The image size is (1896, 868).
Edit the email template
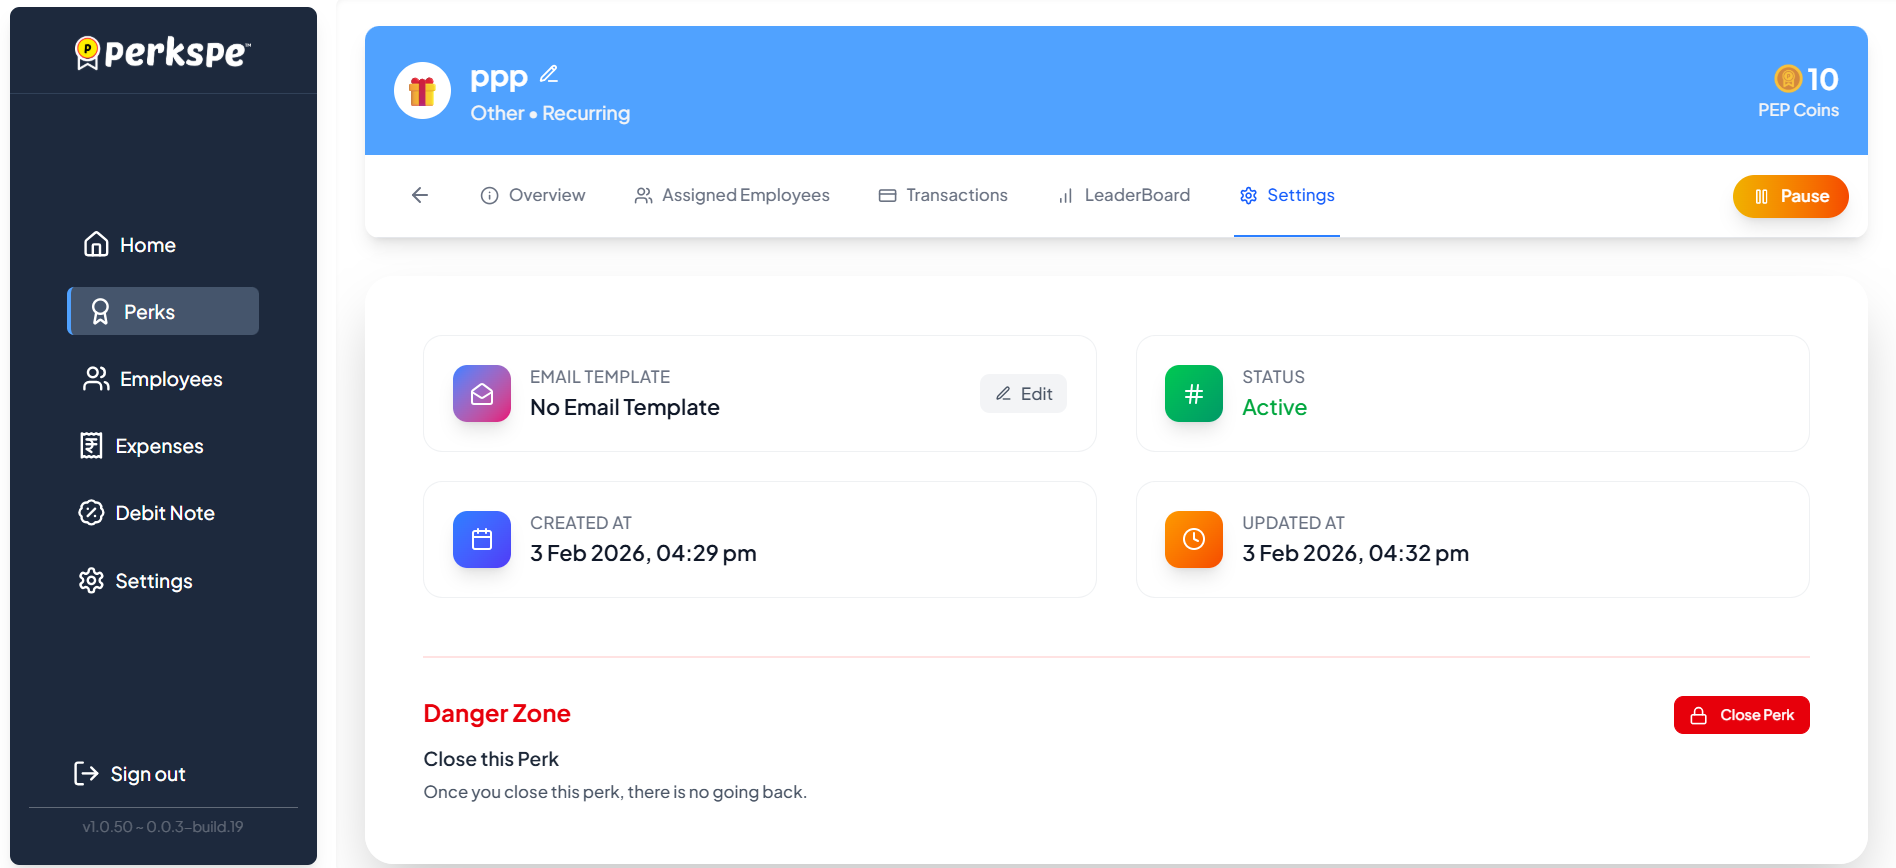click(x=1023, y=394)
